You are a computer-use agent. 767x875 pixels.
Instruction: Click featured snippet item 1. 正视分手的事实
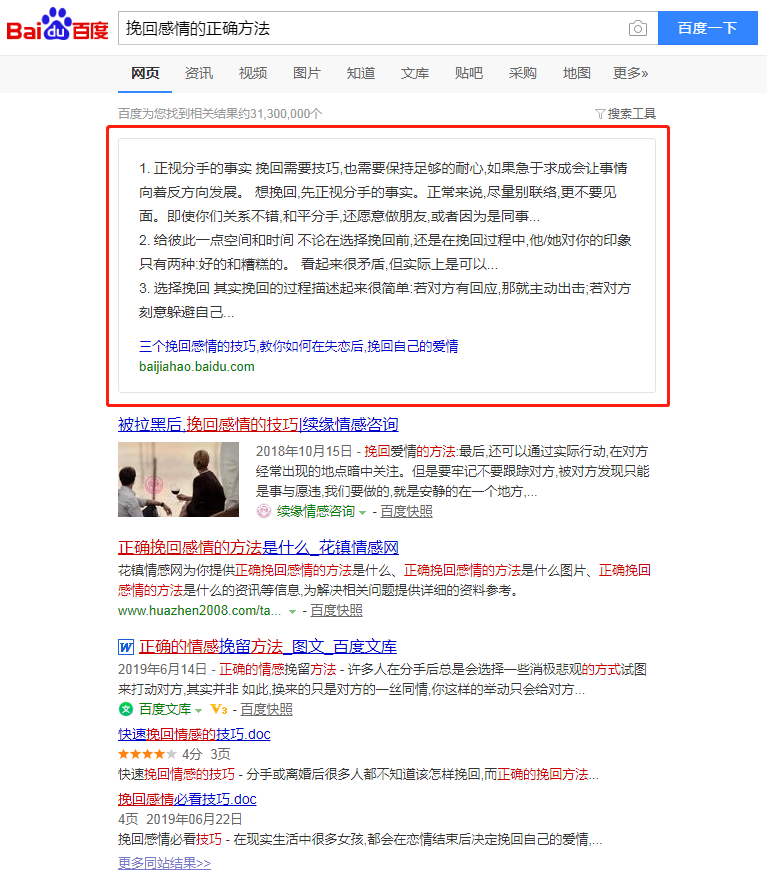(x=195, y=168)
